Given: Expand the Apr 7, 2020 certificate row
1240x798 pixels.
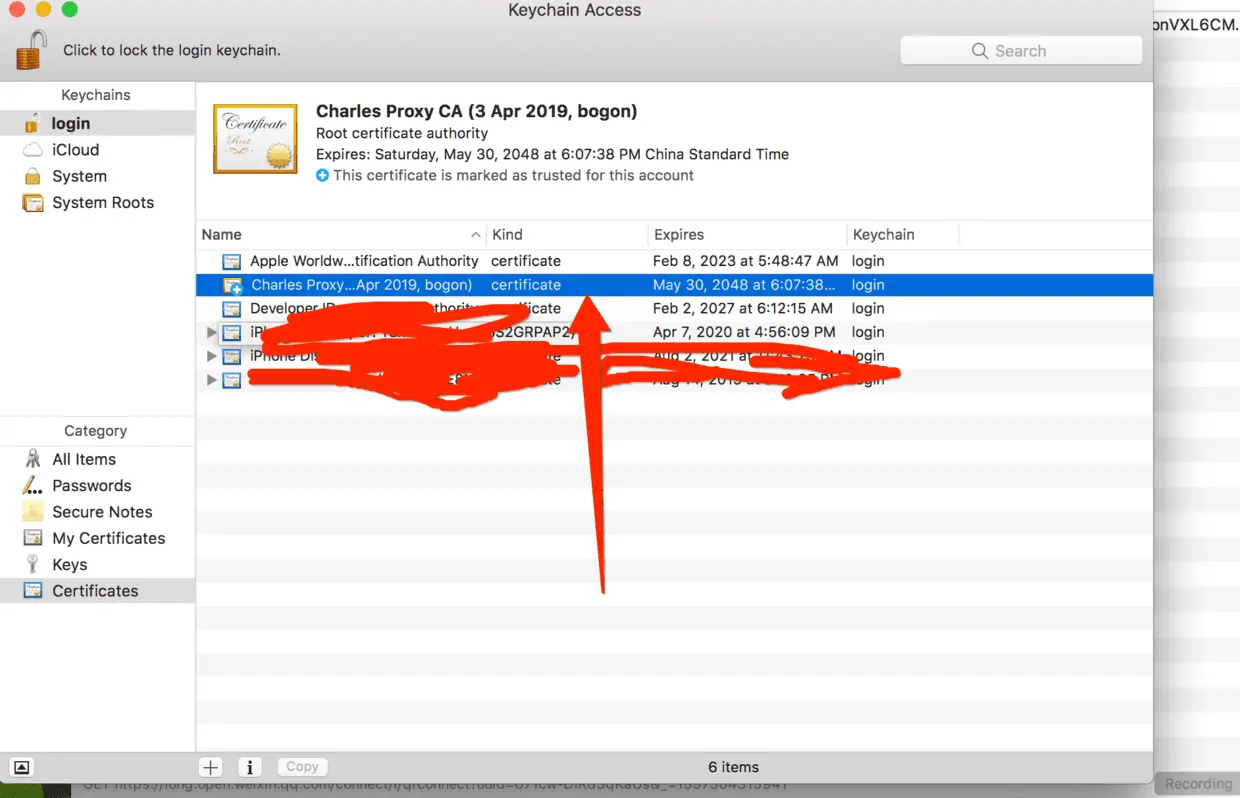Looking at the screenshot, I should (211, 332).
